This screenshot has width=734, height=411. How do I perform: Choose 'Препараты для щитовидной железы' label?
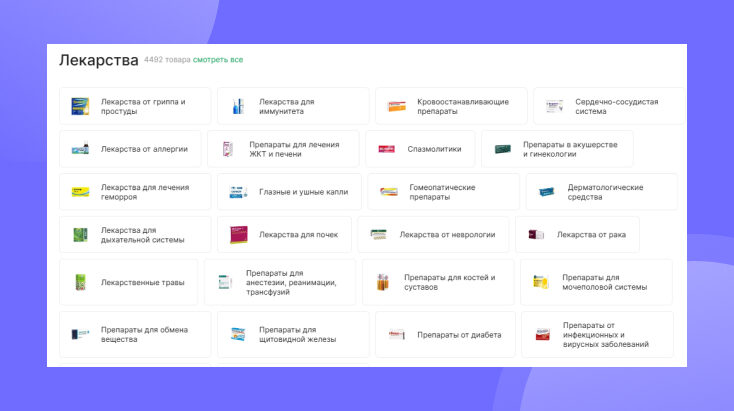(297, 334)
